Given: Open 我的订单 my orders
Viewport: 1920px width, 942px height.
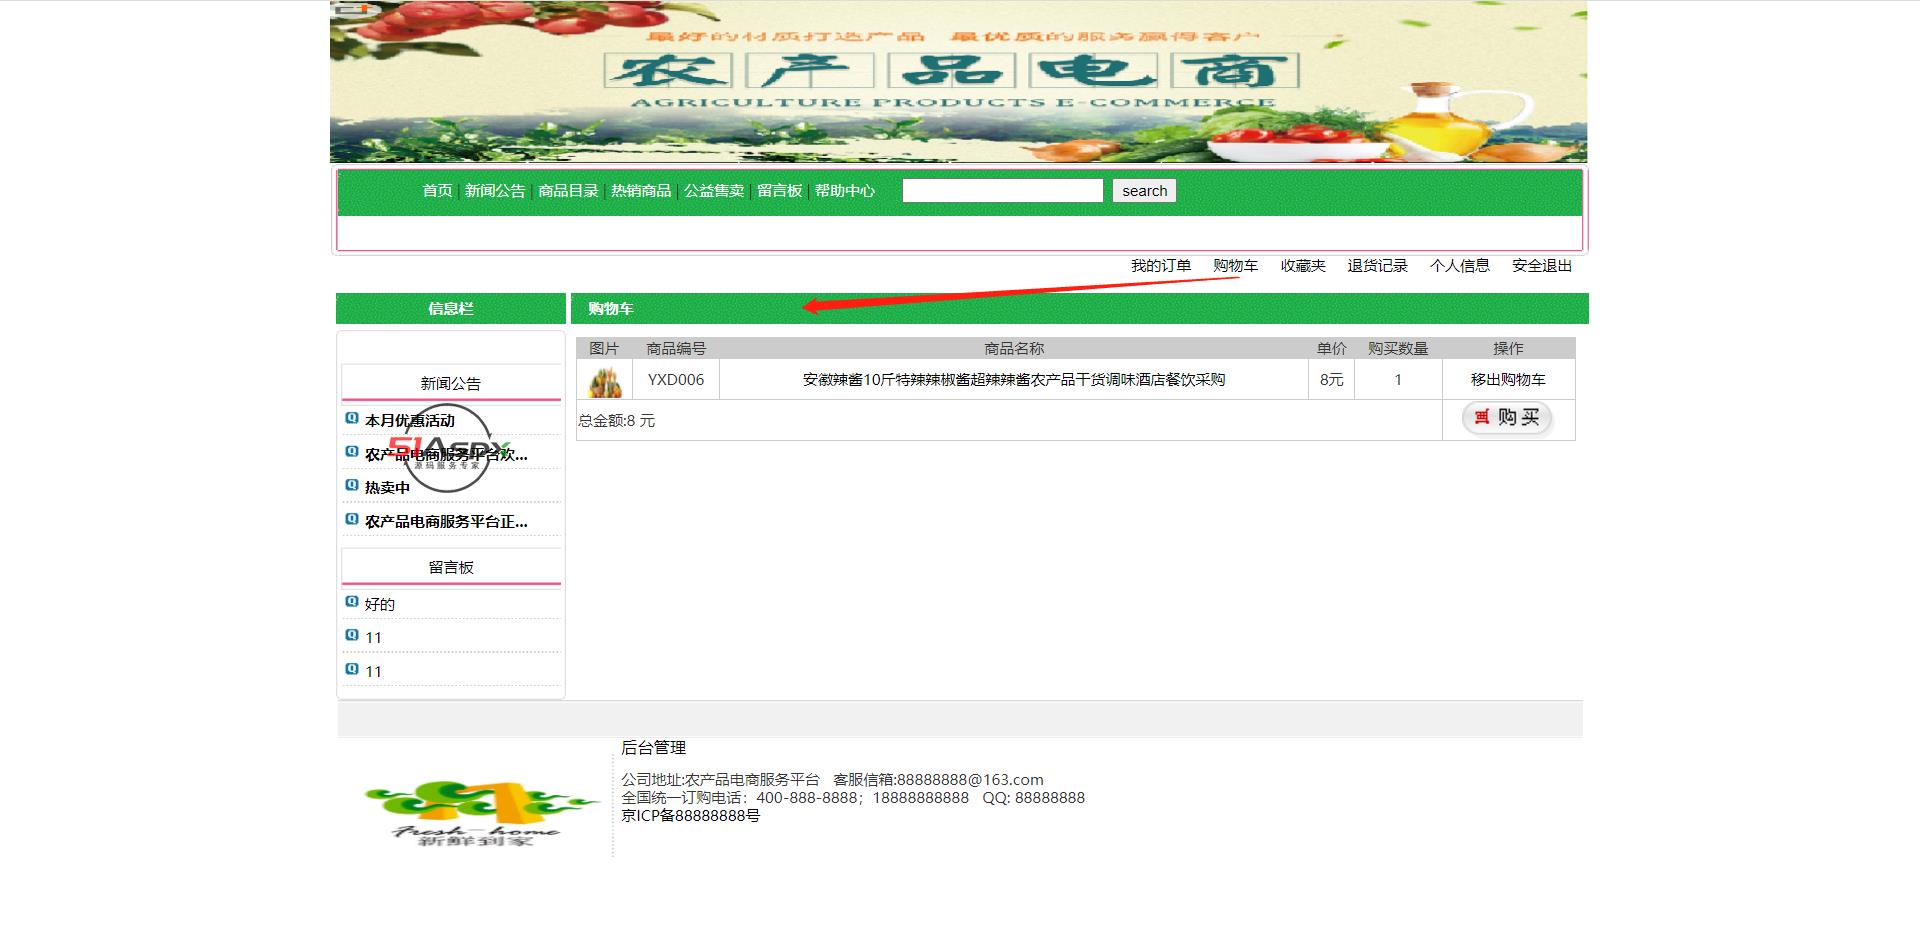Looking at the screenshot, I should click(x=1161, y=266).
